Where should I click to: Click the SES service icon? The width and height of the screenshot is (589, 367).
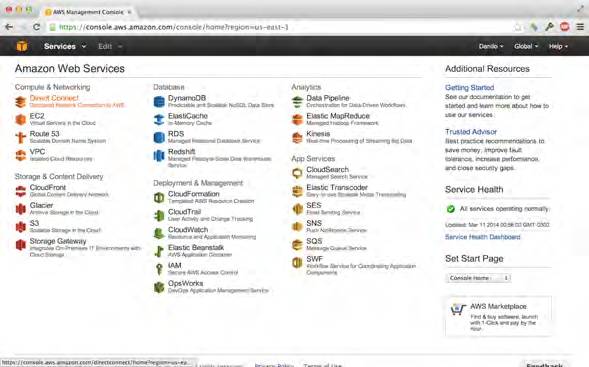coord(298,209)
